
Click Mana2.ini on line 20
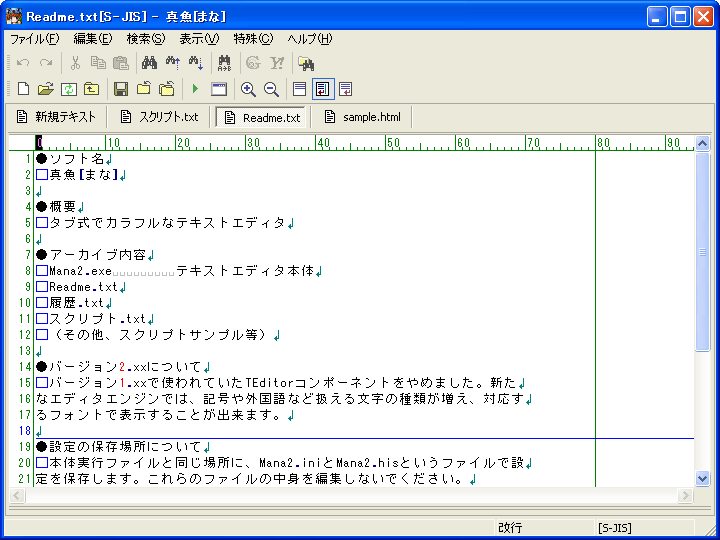point(291,462)
